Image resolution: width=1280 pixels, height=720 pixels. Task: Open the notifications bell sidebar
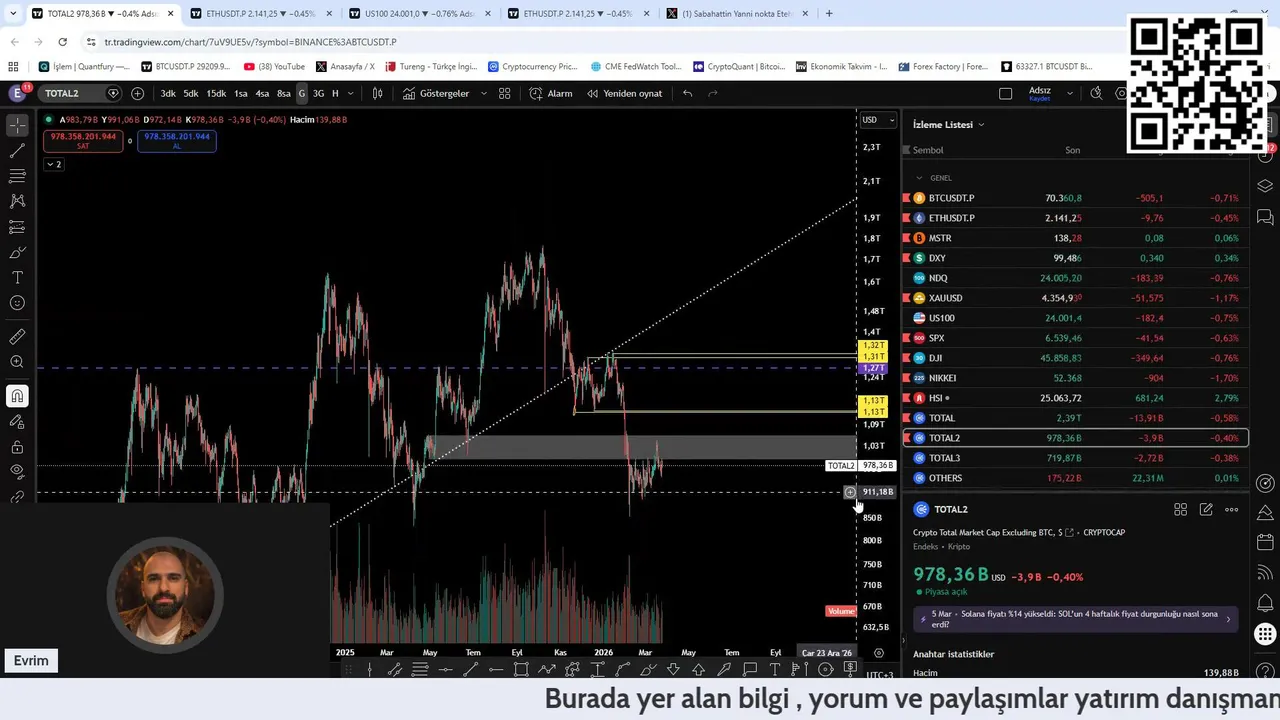pos(1265,603)
